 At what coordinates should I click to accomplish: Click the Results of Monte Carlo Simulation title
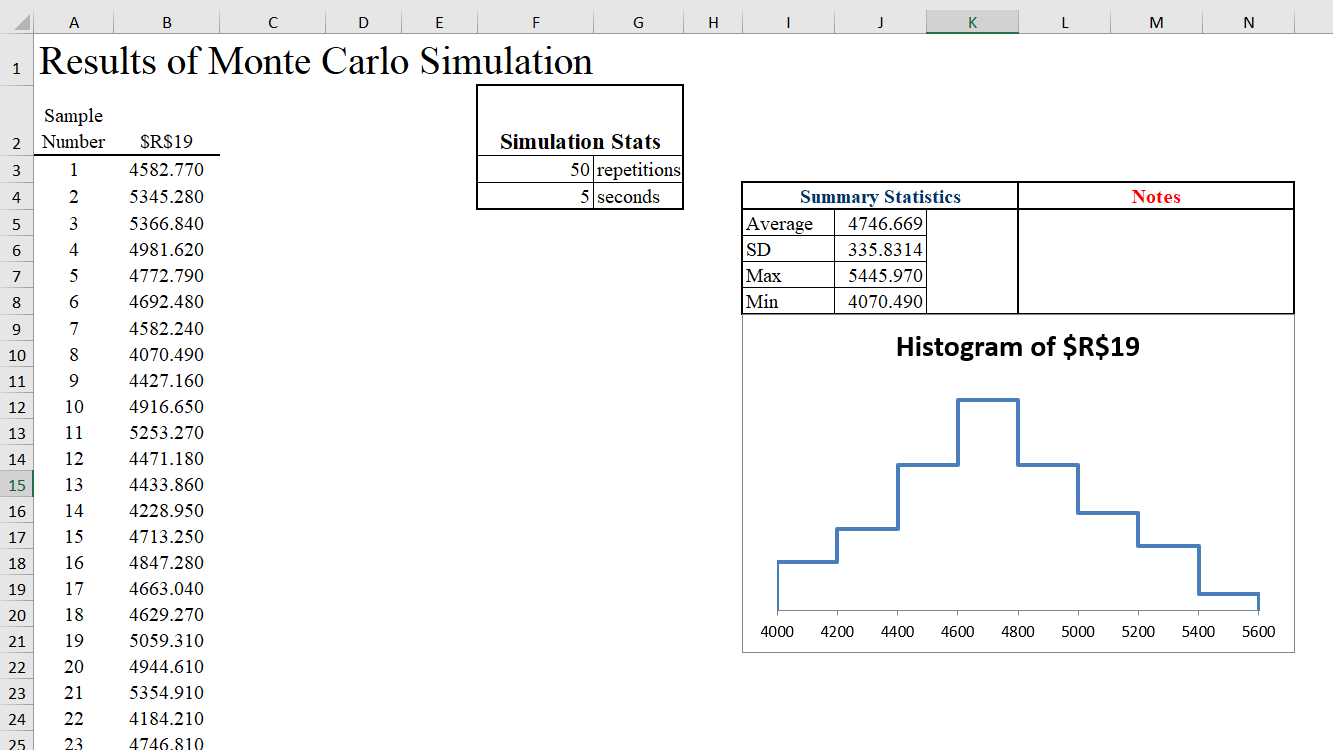[x=316, y=62]
